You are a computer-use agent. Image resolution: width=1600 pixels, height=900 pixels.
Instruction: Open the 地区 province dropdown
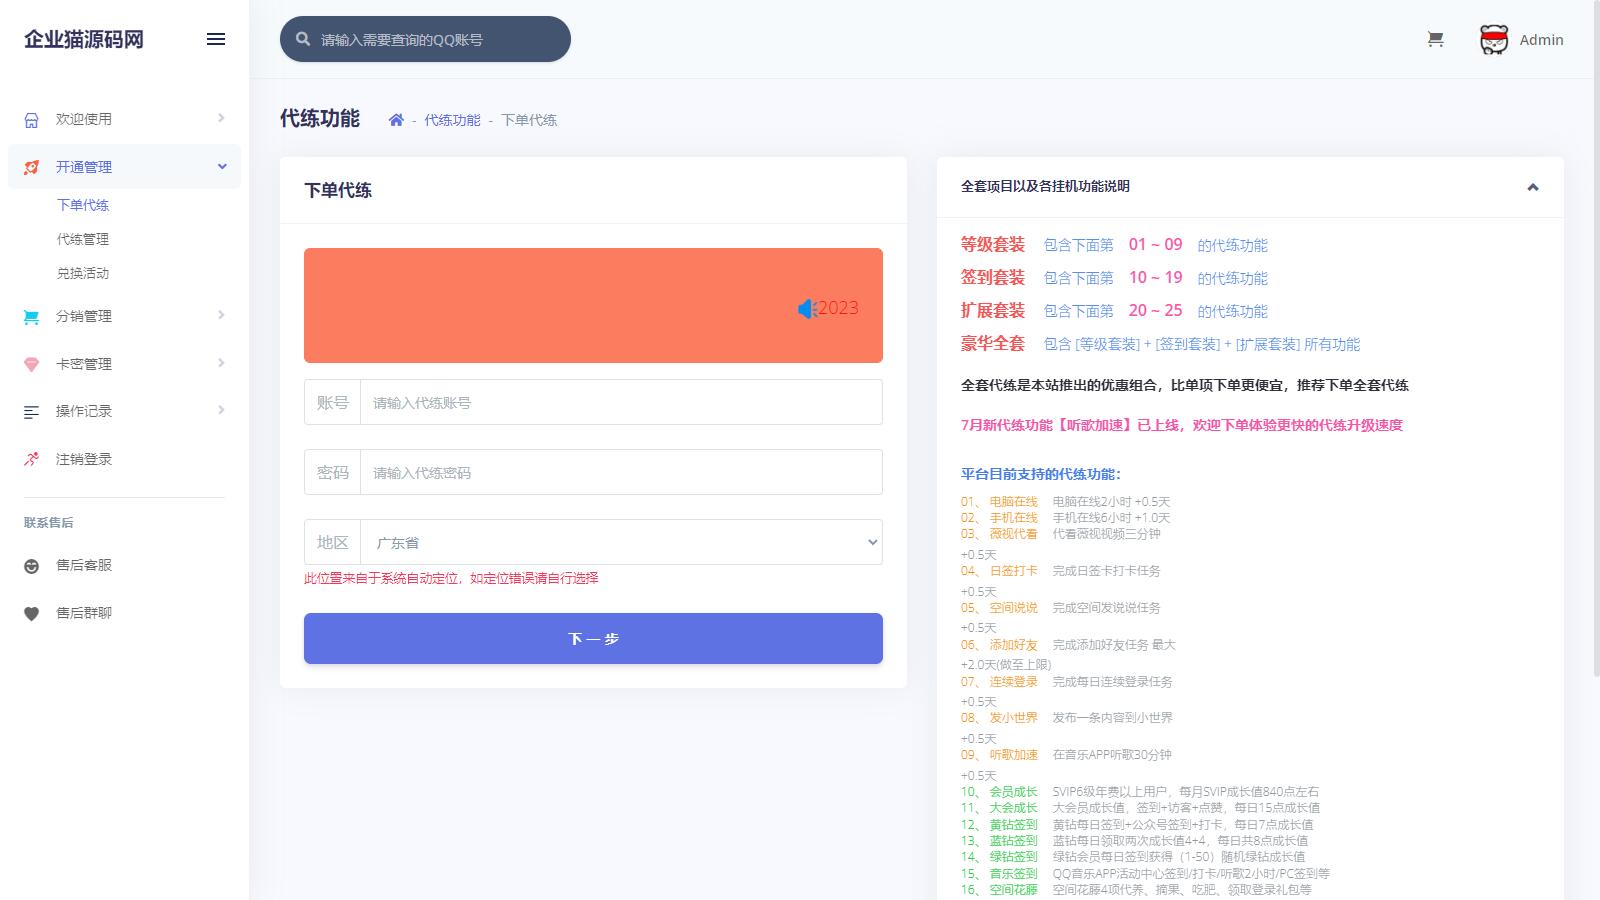[620, 543]
